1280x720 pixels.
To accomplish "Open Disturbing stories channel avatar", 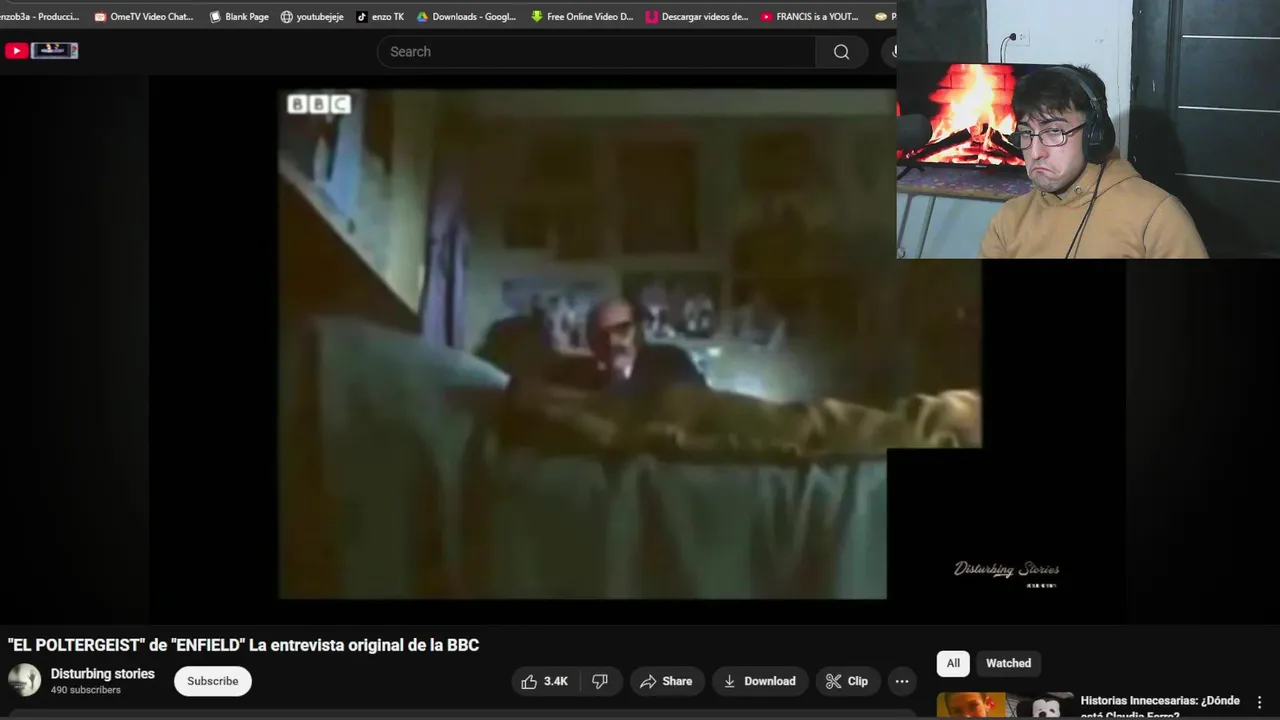I will (x=24, y=680).
